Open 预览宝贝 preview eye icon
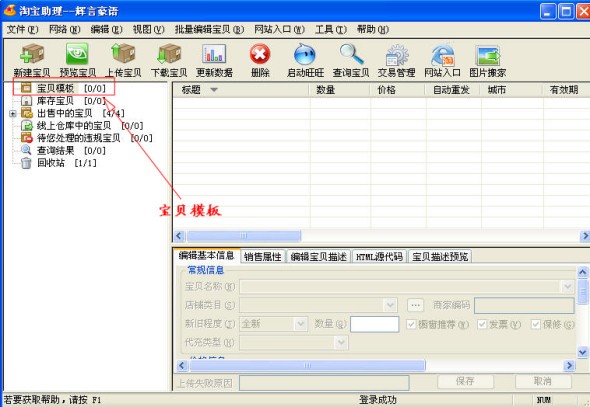Viewport: 590px width, 407px height. click(x=77, y=53)
